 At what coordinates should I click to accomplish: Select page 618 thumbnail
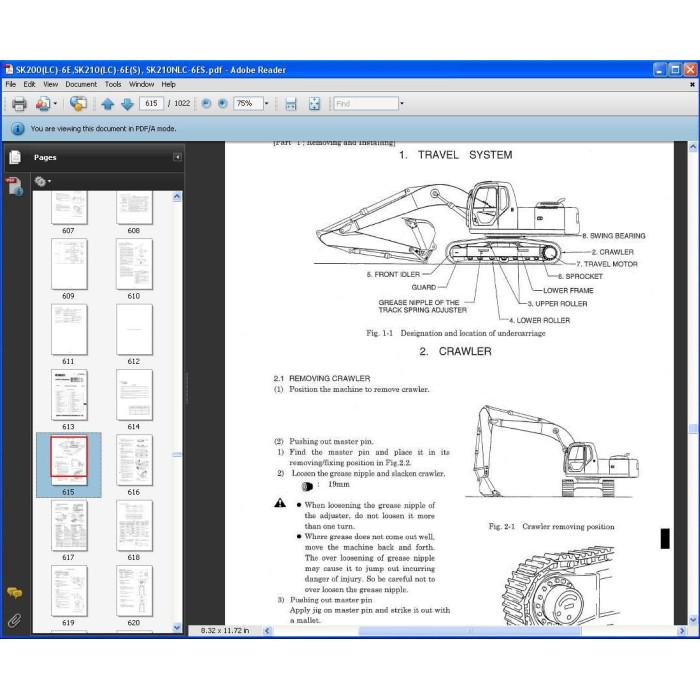pos(134,525)
